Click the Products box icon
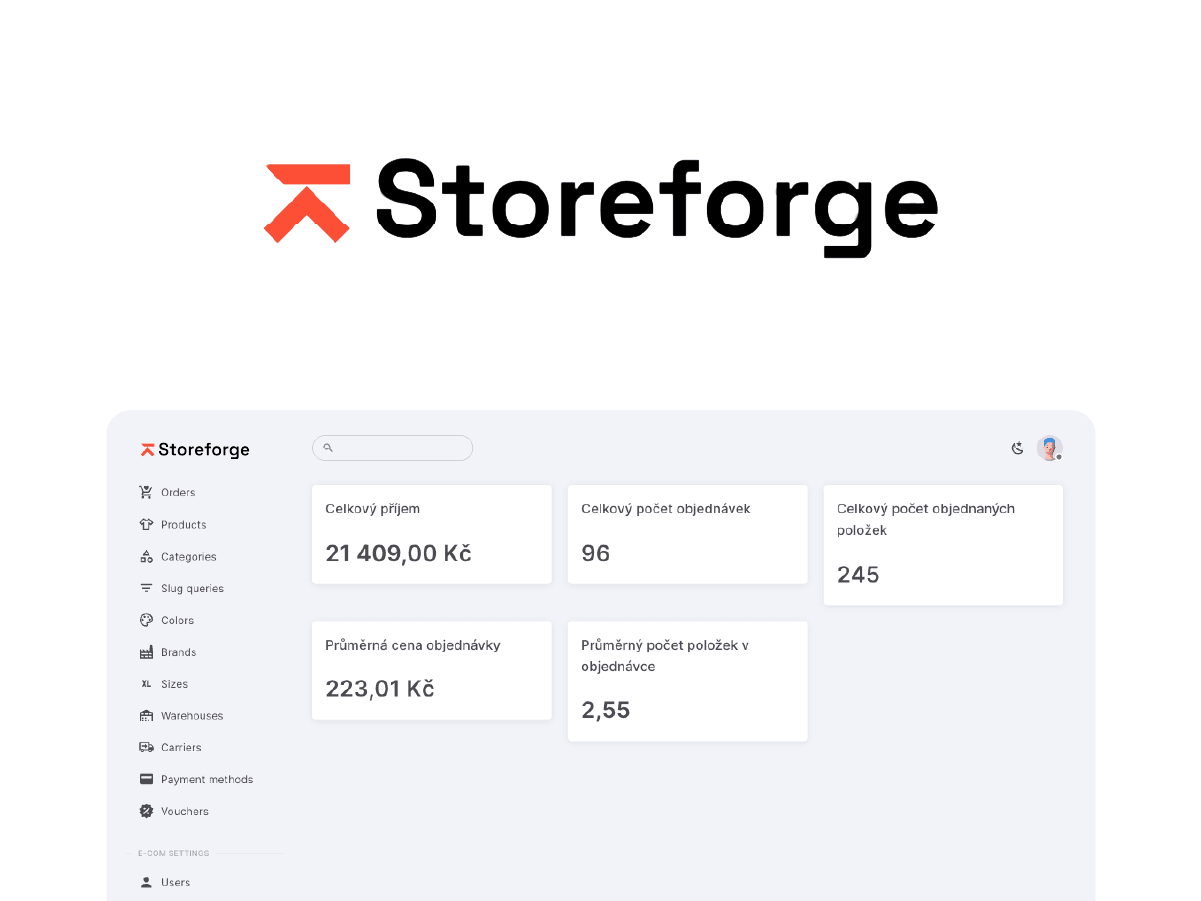This screenshot has width=1201, height=901. [x=144, y=524]
